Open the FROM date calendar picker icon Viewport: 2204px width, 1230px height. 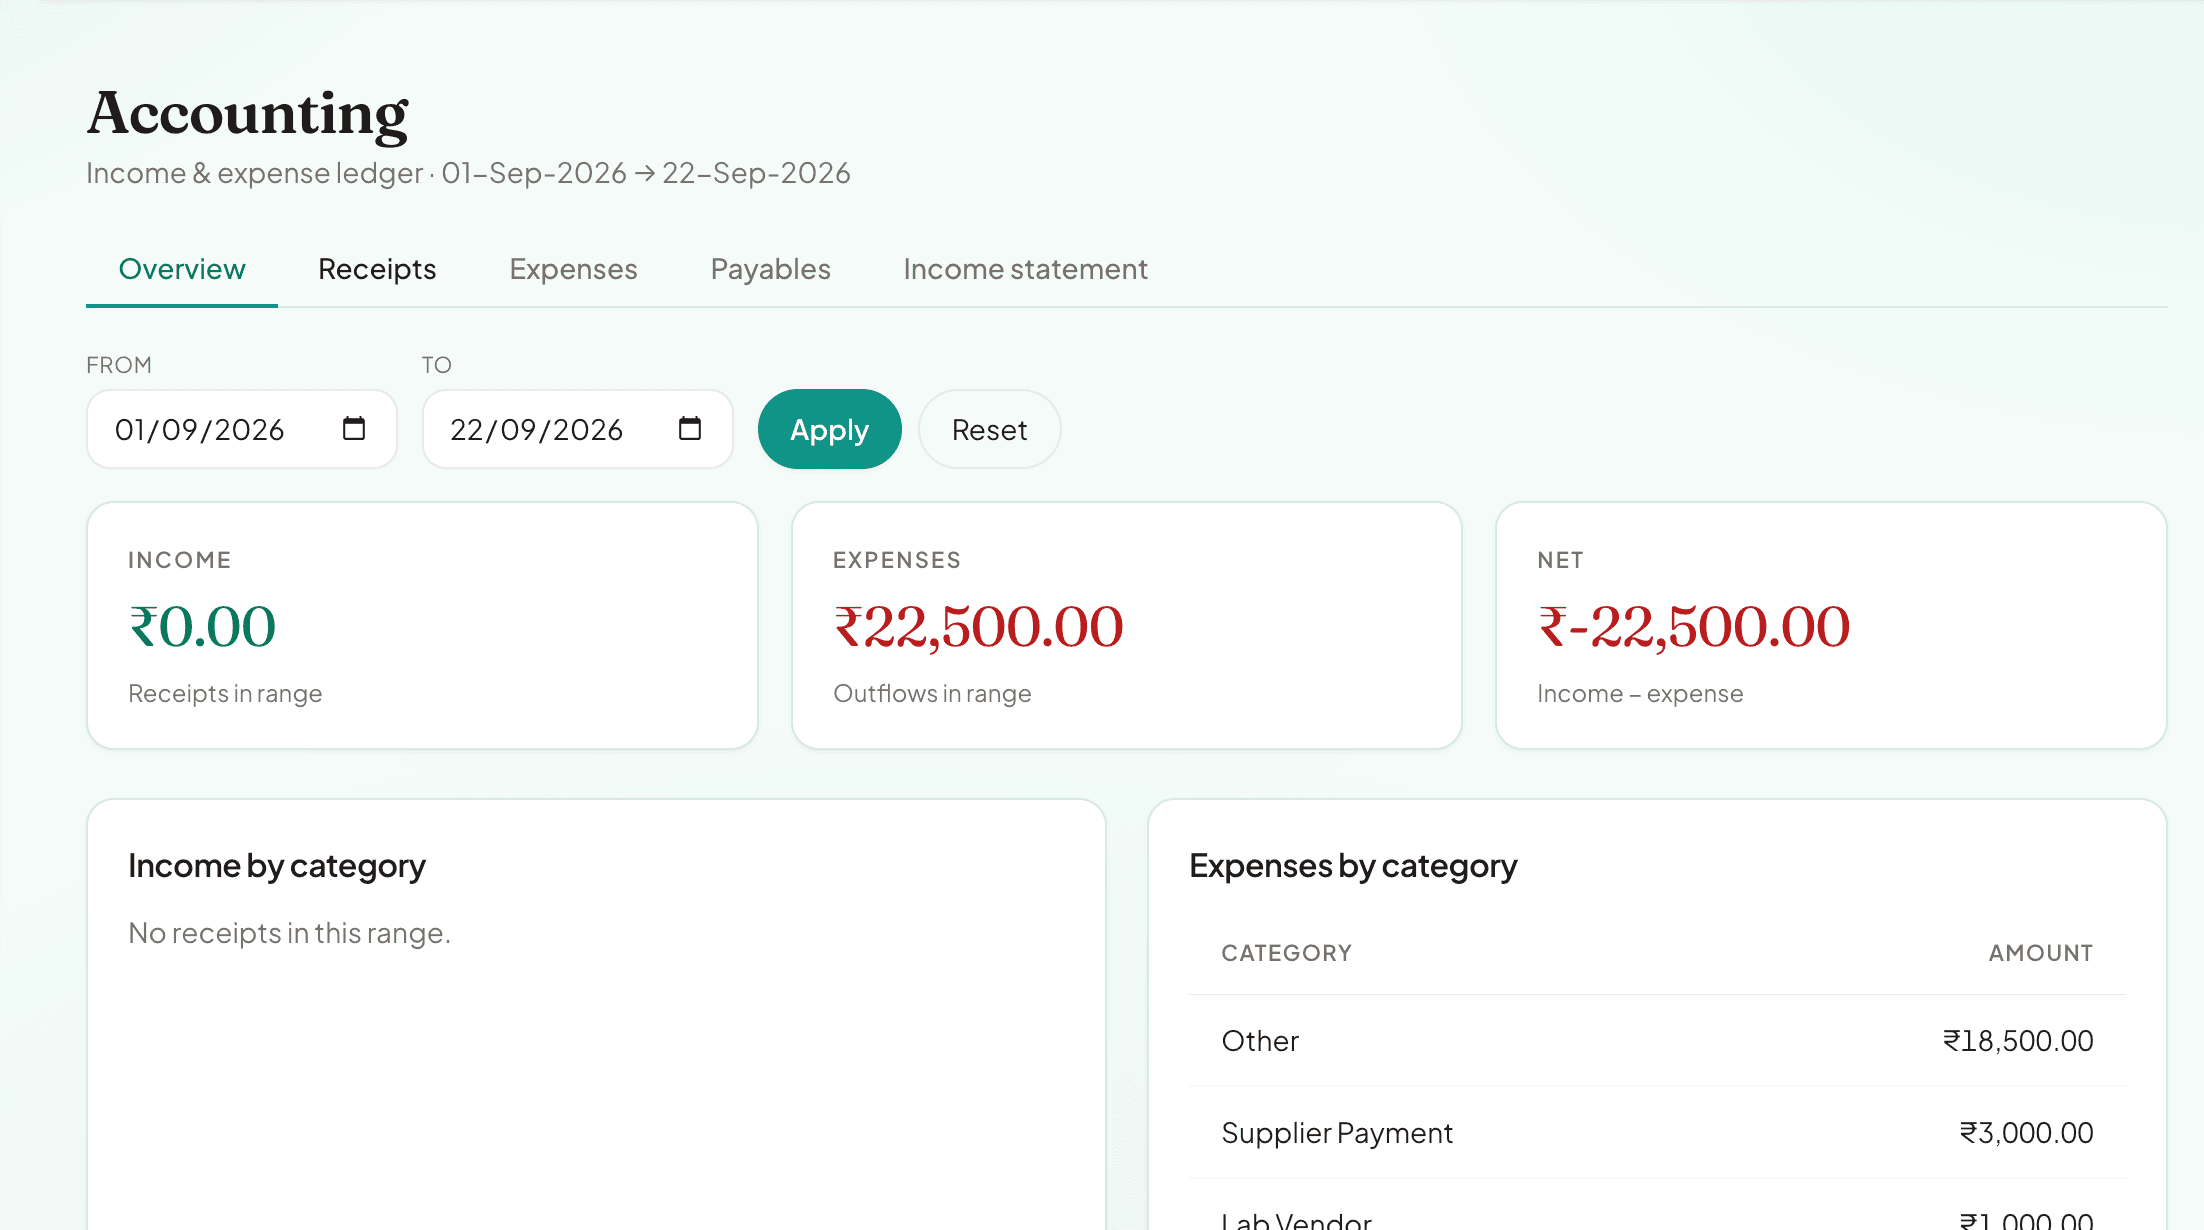pyautogui.click(x=354, y=429)
